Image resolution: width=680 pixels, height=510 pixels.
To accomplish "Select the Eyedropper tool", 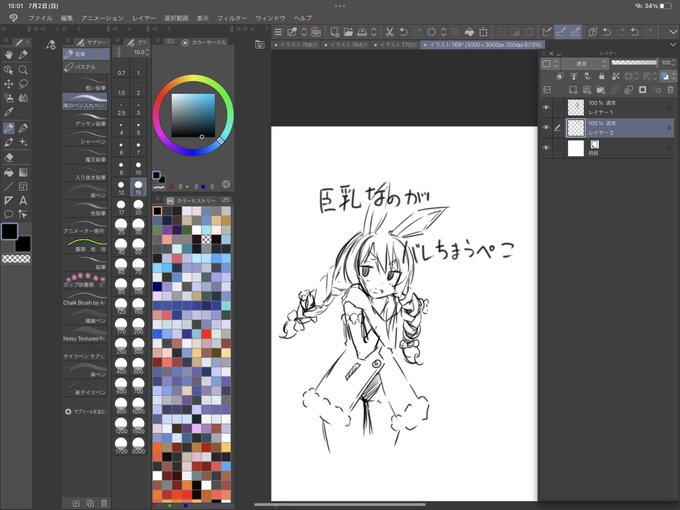I will (9, 111).
